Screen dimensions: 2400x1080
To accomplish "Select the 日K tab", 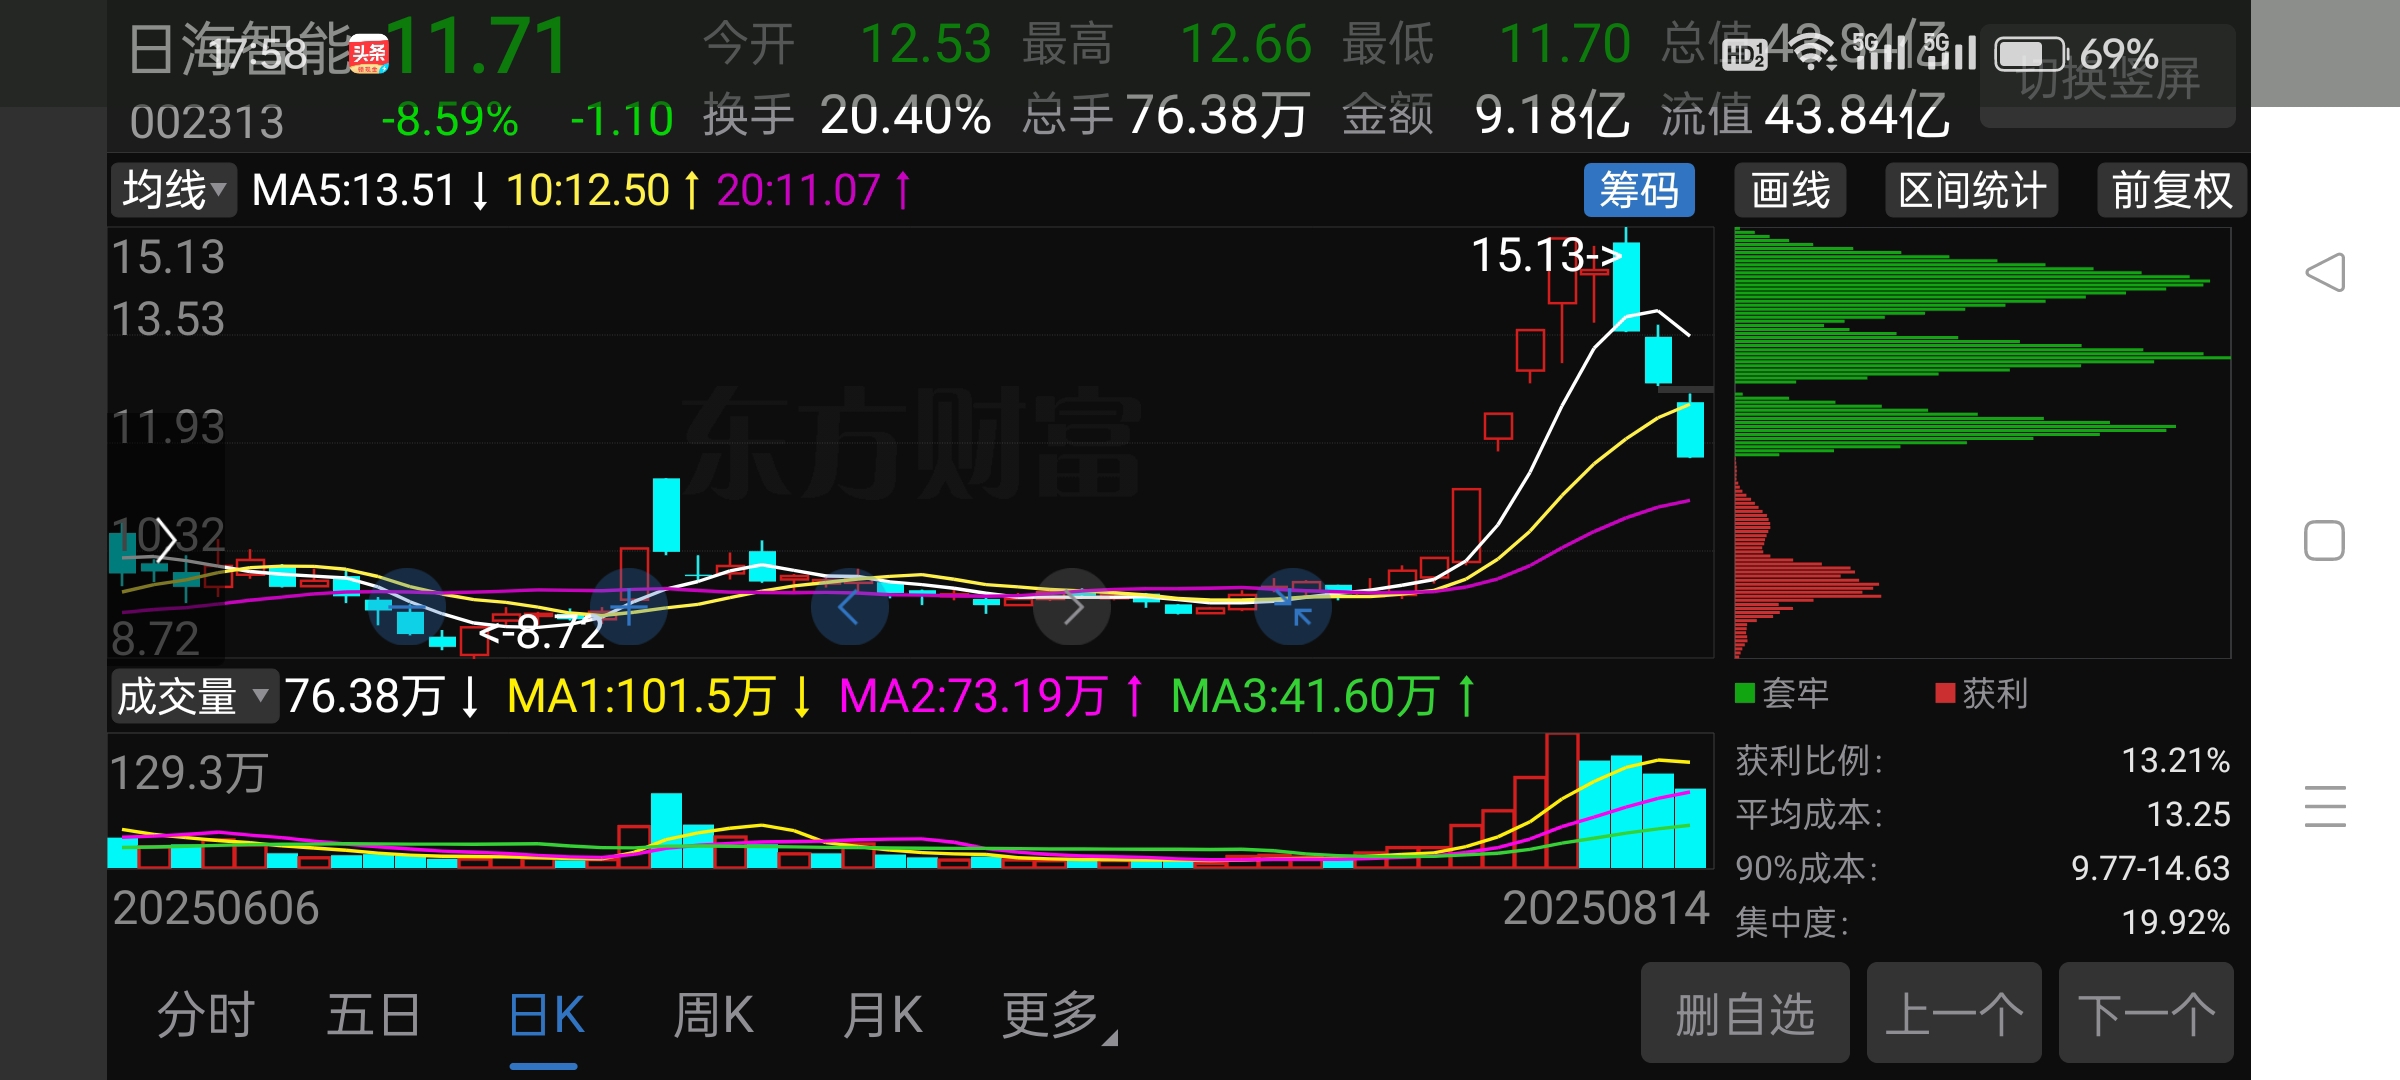I will (x=545, y=1016).
